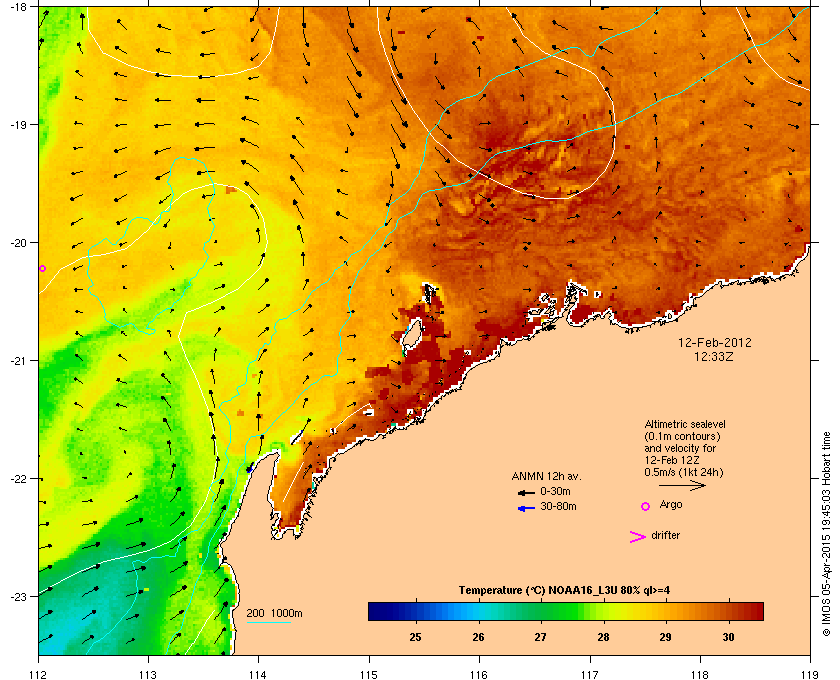840x680 pixels.
Task: Click the magenta Argo float marker near latitude -20
Action: (42, 268)
